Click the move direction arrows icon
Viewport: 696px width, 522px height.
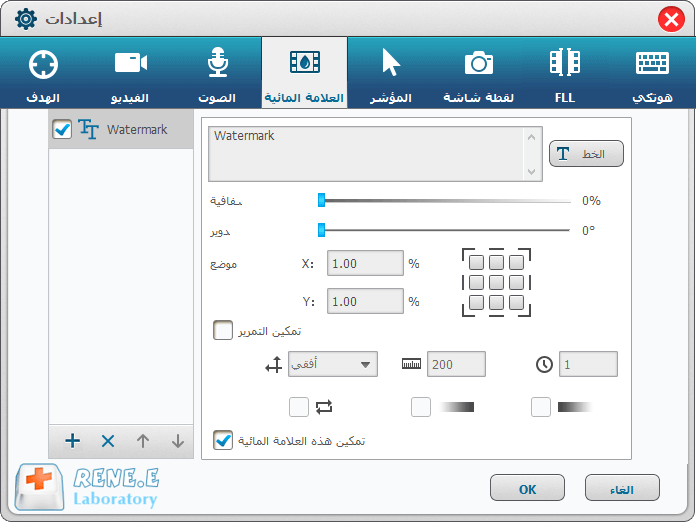(274, 365)
